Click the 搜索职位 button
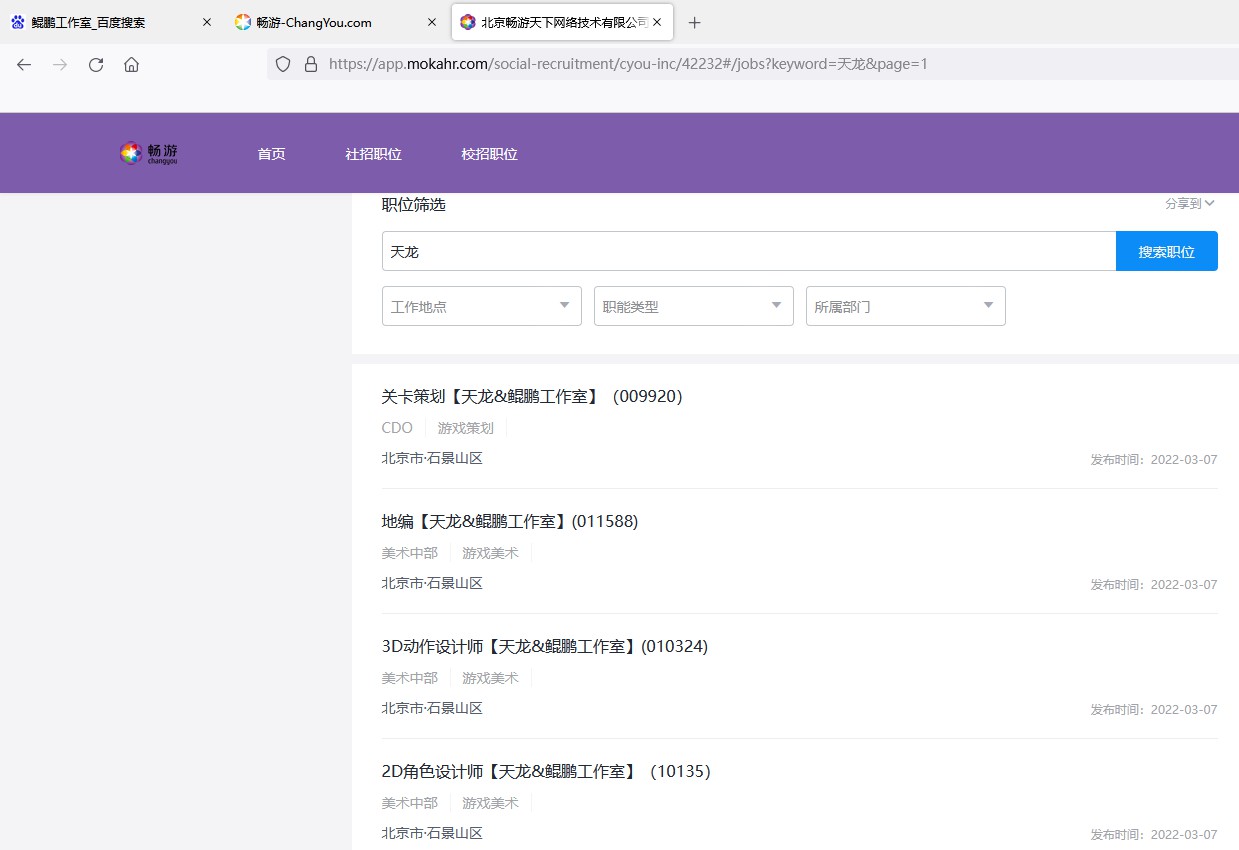Image resolution: width=1239 pixels, height=850 pixels. (x=1166, y=252)
